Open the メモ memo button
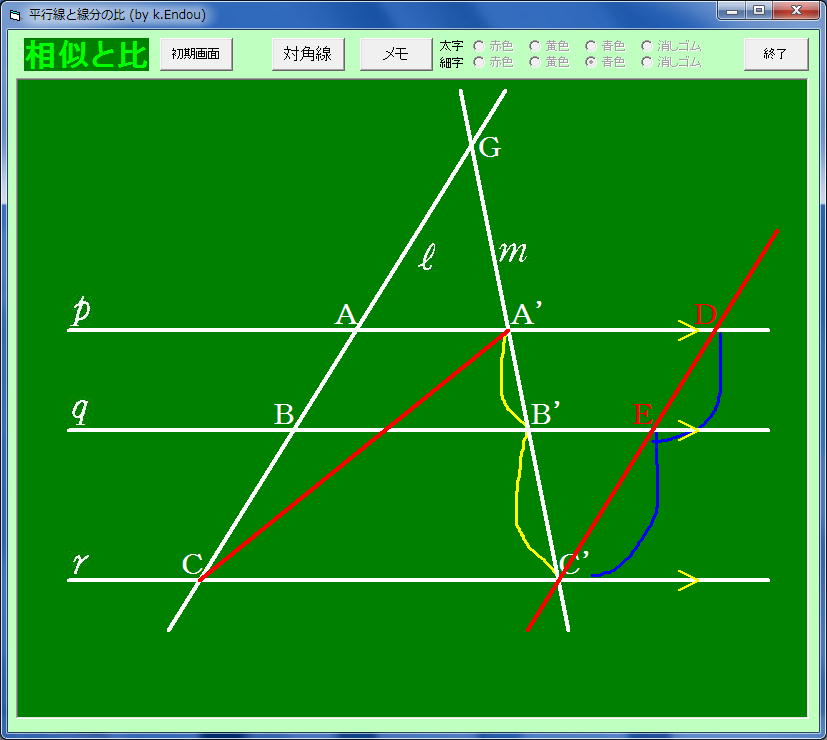This screenshot has height=740, width=827. (x=396, y=54)
